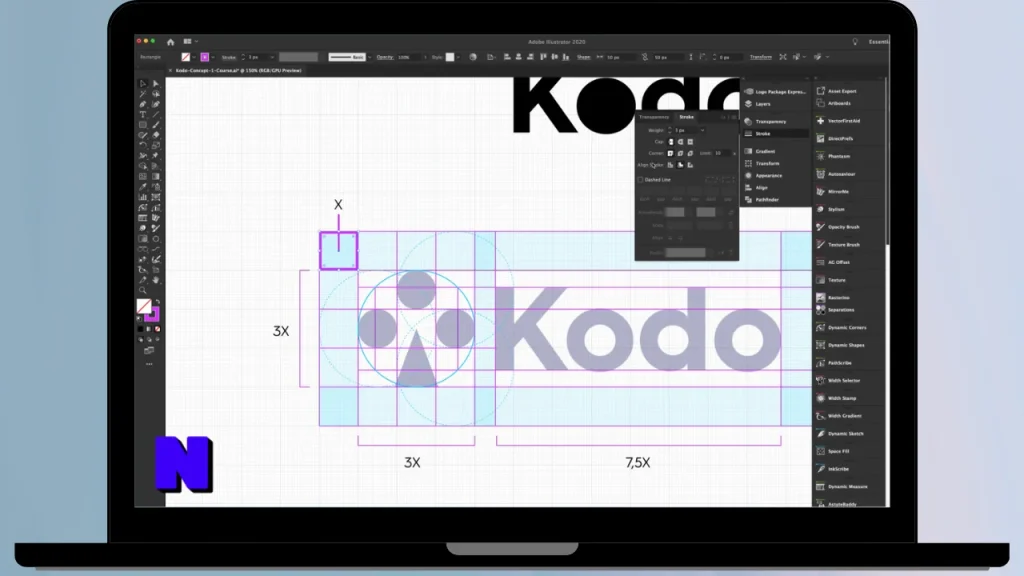Open the graphic Style dropdown
Image resolution: width=1024 pixels, height=576 pixels.
[x=458, y=57]
